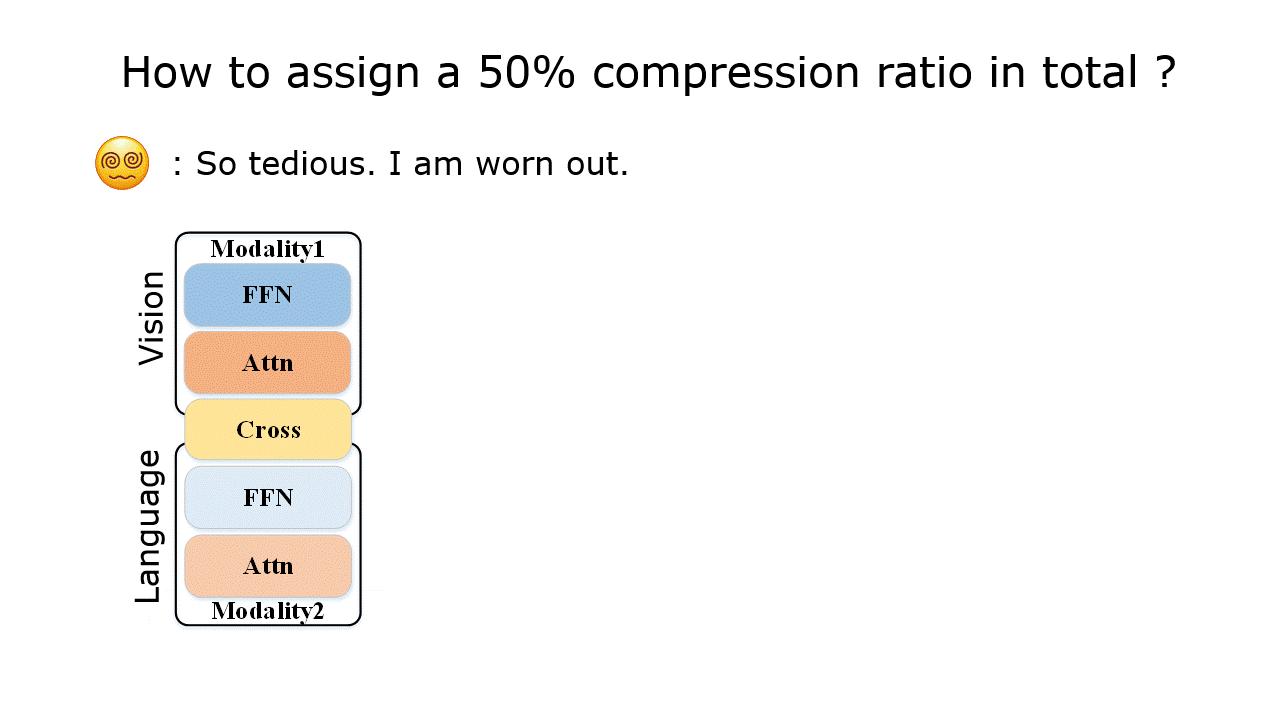Click the "50%" figure in the title

pyautogui.click(x=526, y=73)
